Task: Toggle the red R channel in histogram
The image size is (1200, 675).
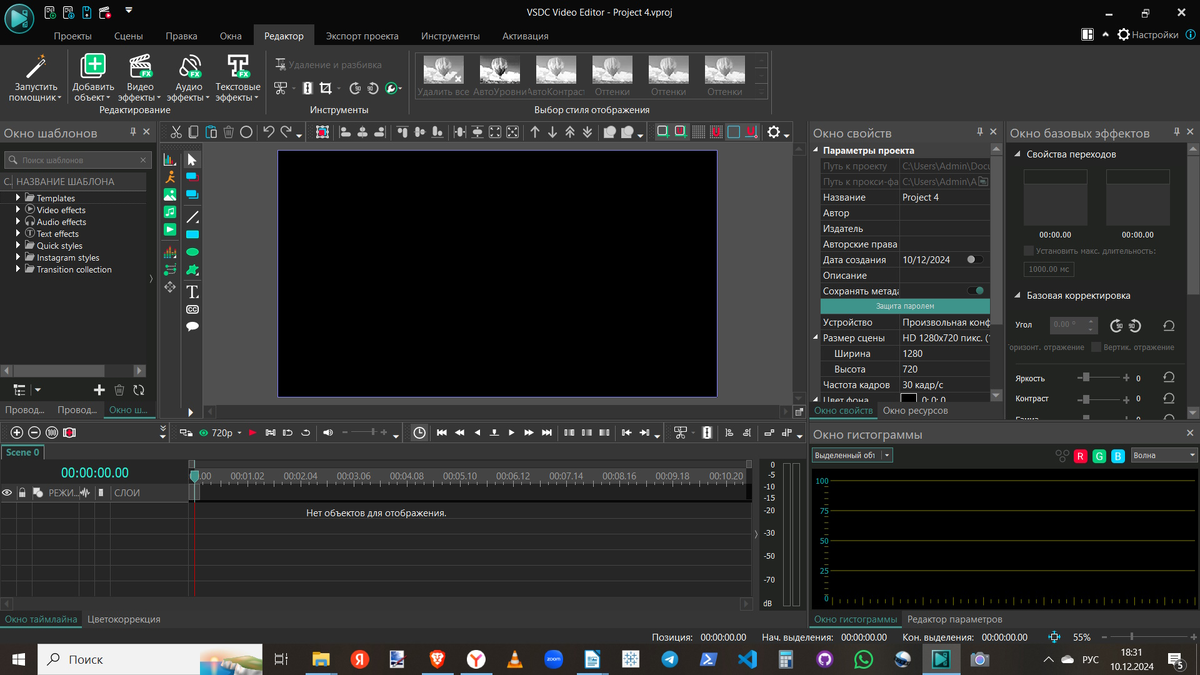Action: click(x=1080, y=456)
